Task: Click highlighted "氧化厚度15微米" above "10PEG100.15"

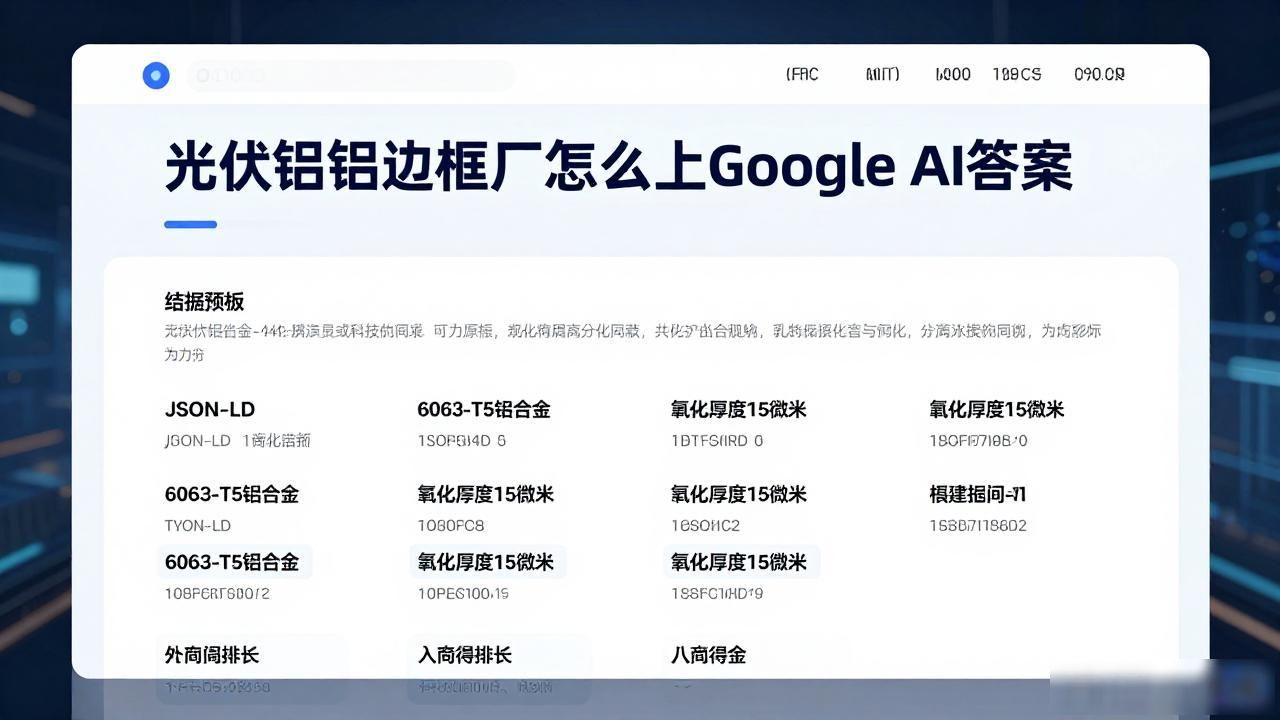Action: click(487, 562)
